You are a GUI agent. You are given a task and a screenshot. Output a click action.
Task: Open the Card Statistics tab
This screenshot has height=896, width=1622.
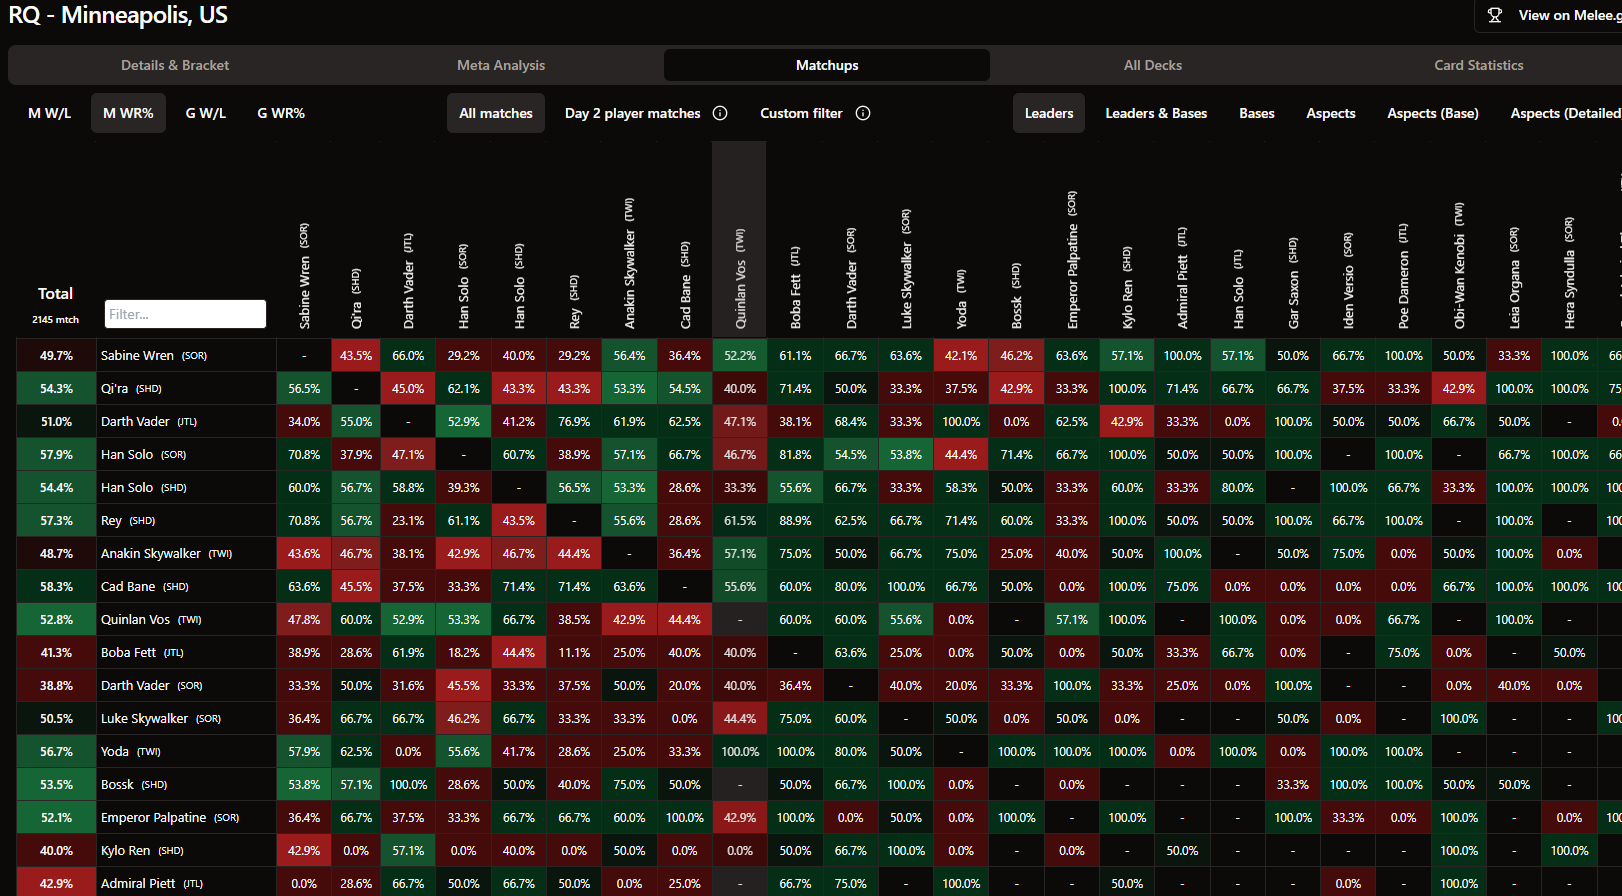tap(1478, 65)
